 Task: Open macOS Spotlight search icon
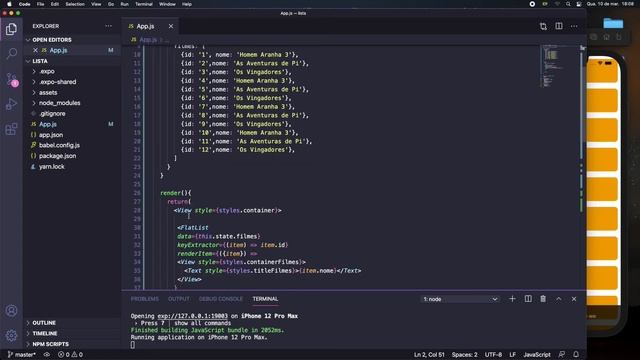(x=568, y=4)
